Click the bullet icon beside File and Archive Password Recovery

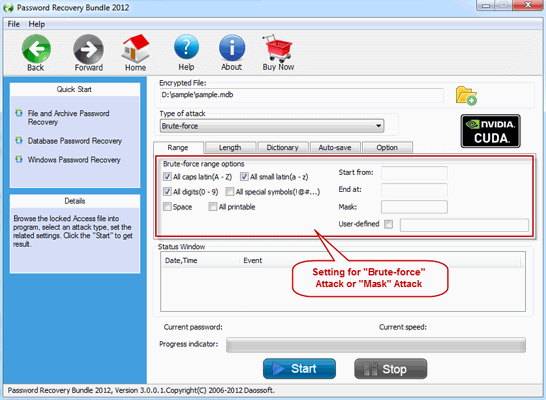(x=19, y=113)
